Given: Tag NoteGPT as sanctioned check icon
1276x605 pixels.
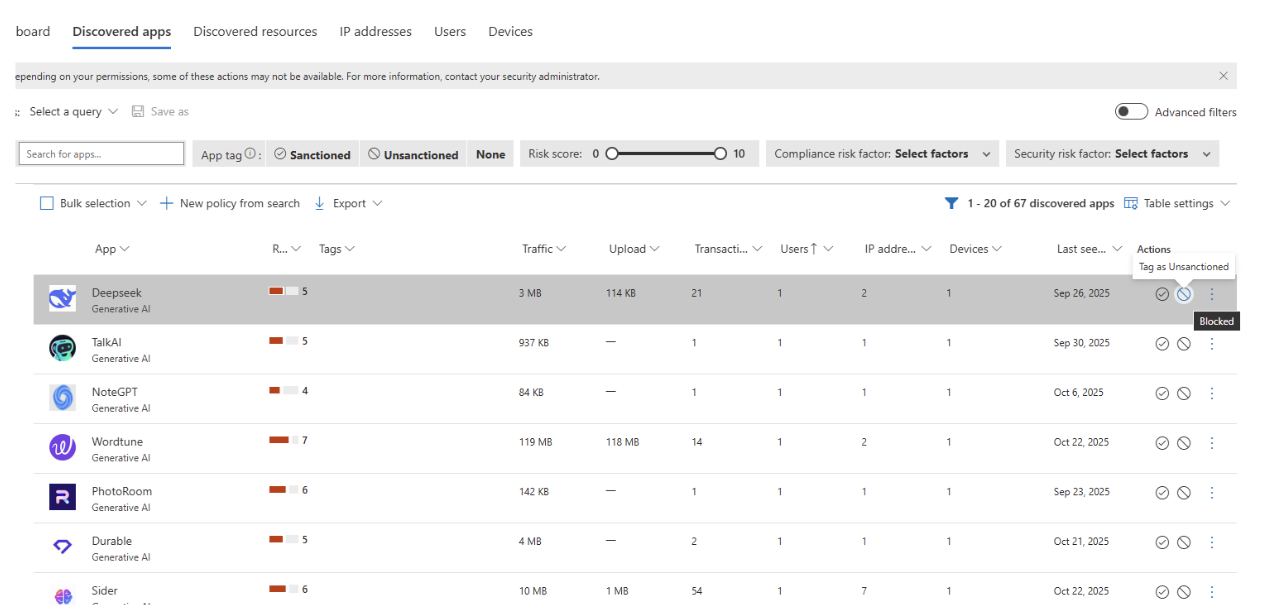Looking at the screenshot, I should click(1161, 393).
